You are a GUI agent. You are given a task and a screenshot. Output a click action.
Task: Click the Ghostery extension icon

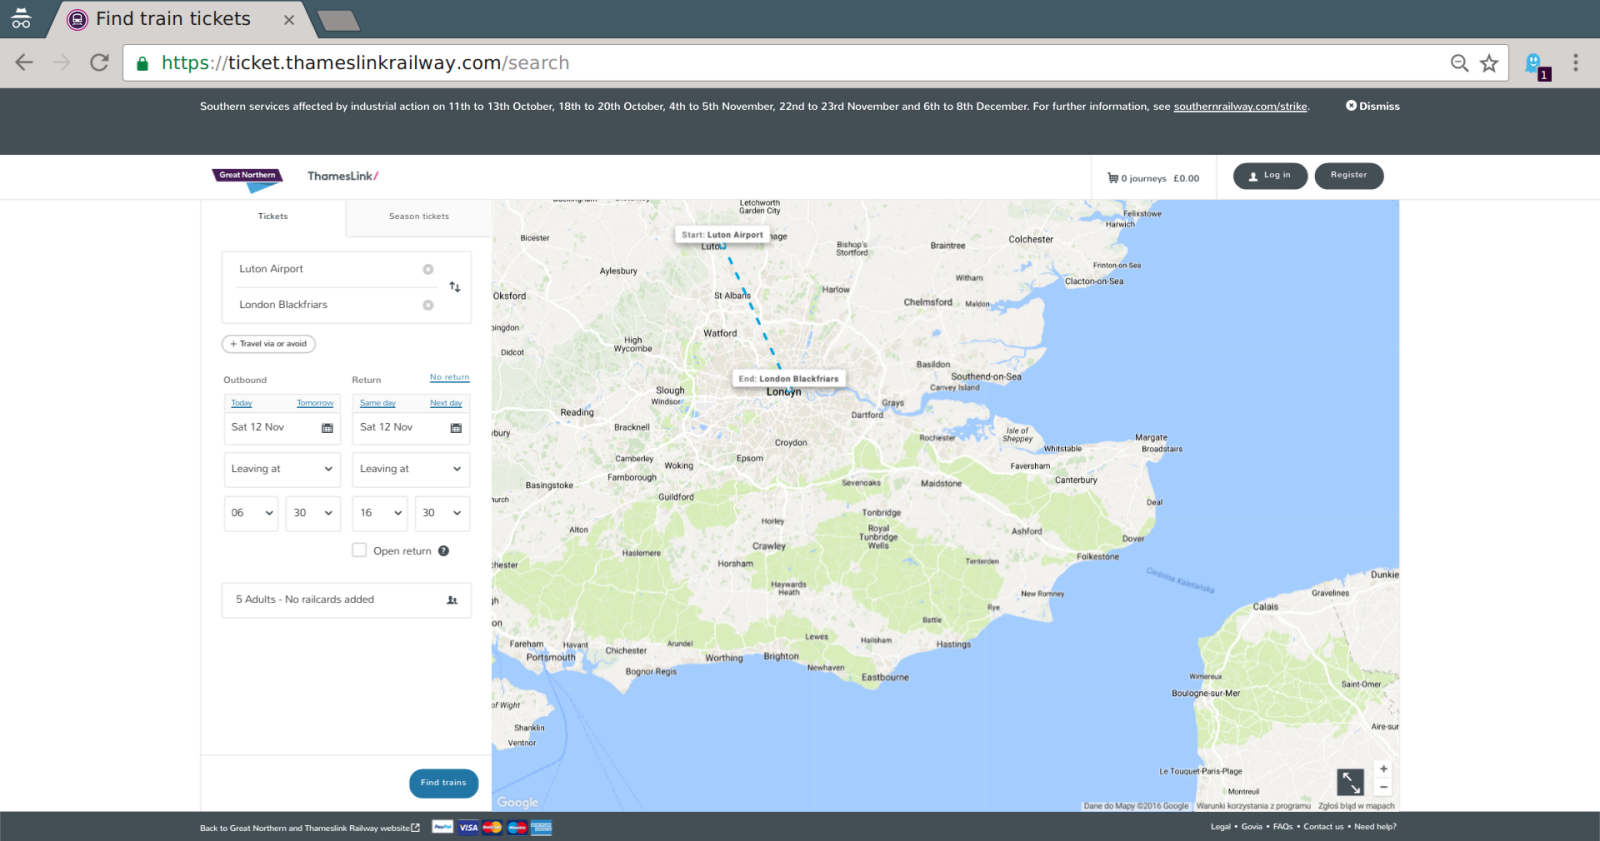(x=1535, y=64)
